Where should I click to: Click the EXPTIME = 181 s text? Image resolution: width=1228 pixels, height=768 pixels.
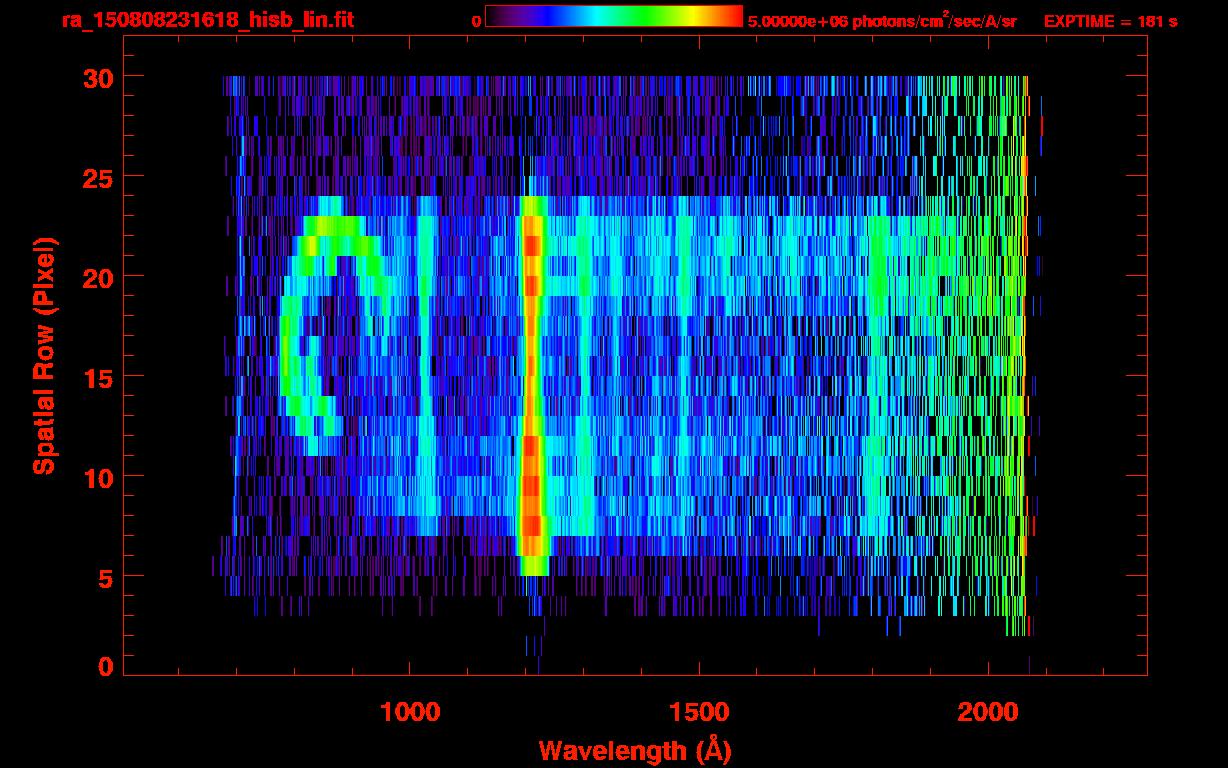[x=1110, y=21]
